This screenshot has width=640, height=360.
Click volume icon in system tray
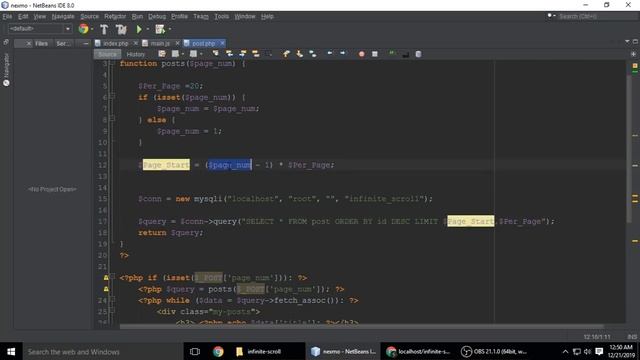pyautogui.click(x=587, y=351)
